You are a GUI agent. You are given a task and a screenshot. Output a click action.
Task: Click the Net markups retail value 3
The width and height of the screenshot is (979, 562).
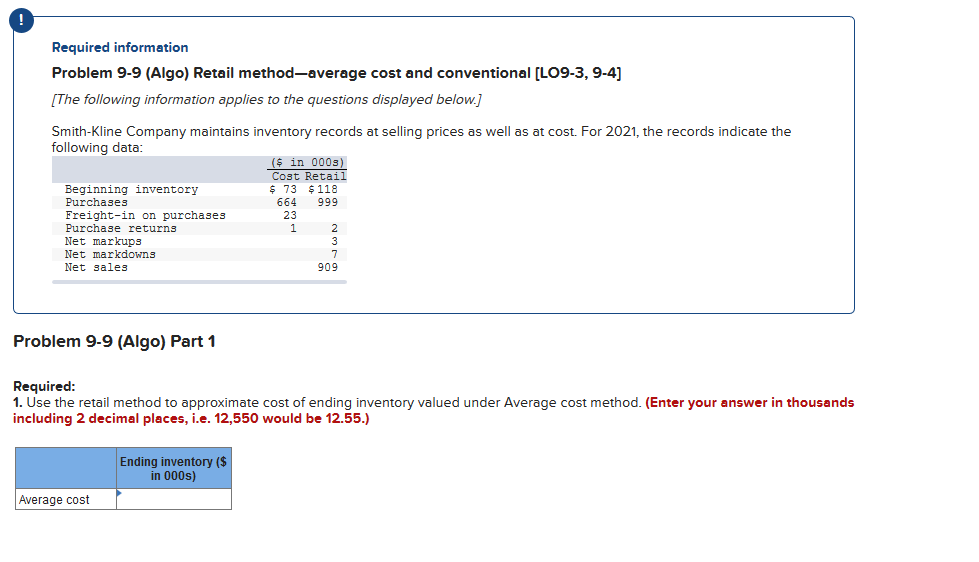click(335, 241)
